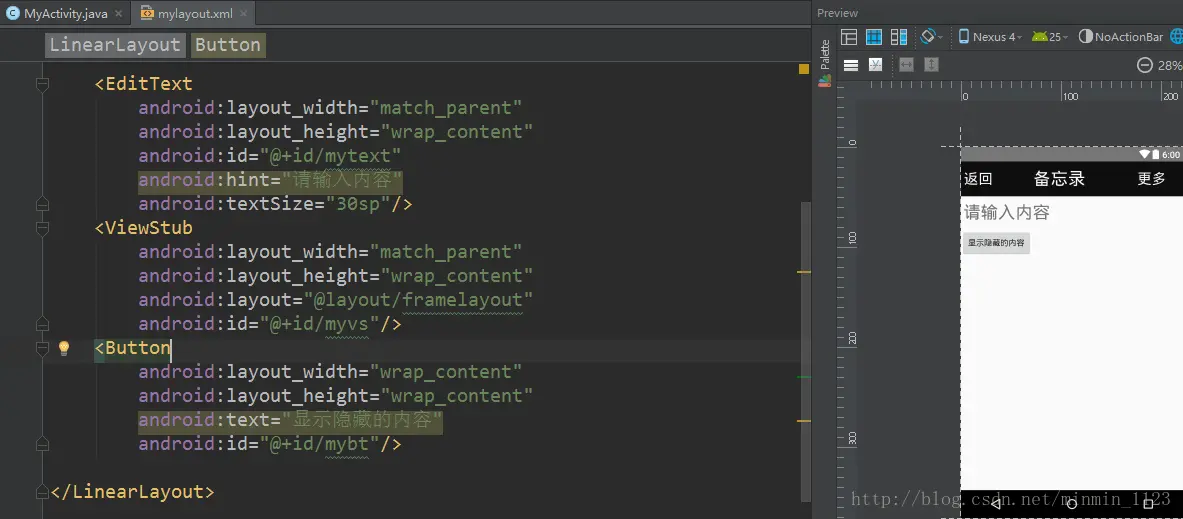Click the textSize "30sp" value

[x=358, y=204]
